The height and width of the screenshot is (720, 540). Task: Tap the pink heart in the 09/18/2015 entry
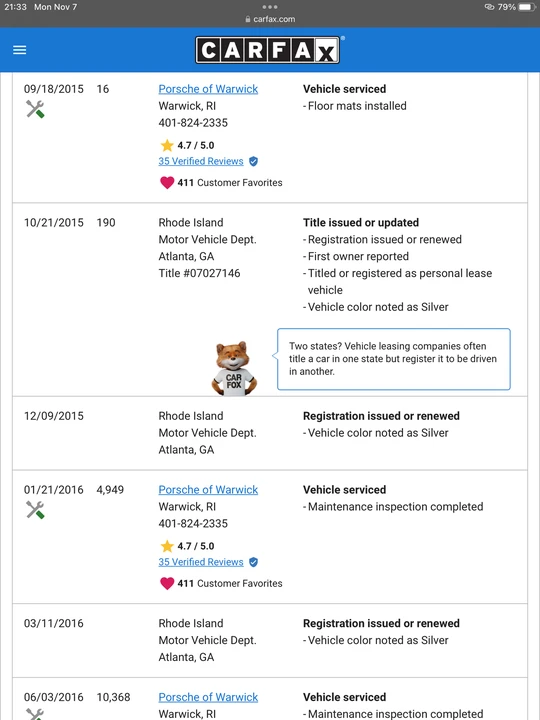click(167, 183)
